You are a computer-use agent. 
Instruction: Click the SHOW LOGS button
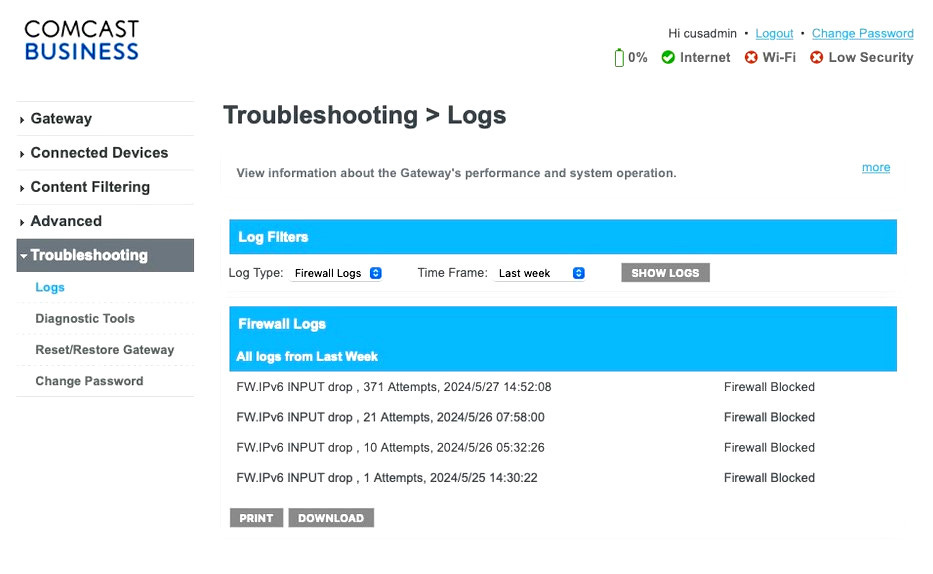665,273
